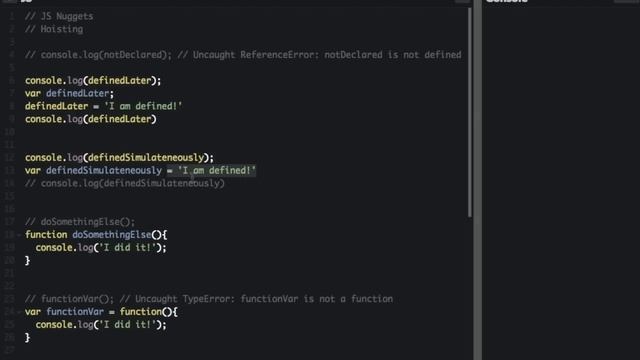Click the '// doSomethingElse();' comment
Screen dimensions: 640x360
click(80, 222)
